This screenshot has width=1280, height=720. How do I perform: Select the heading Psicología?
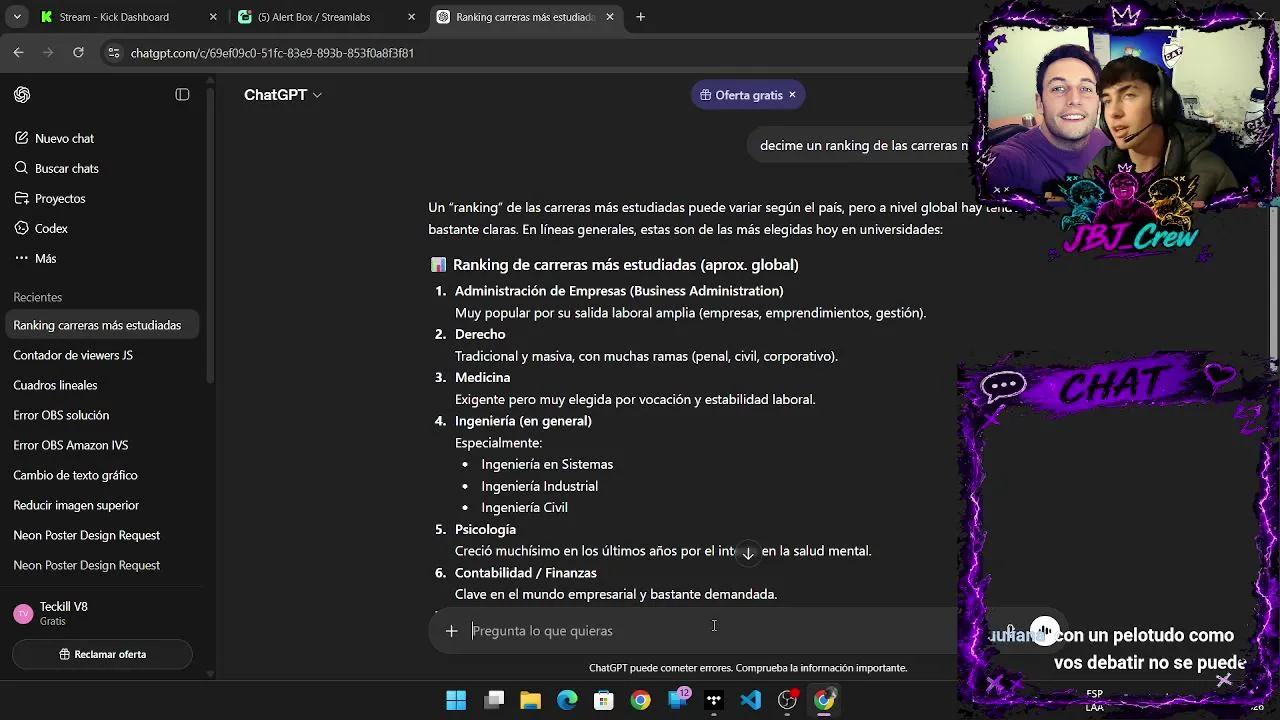click(x=485, y=530)
